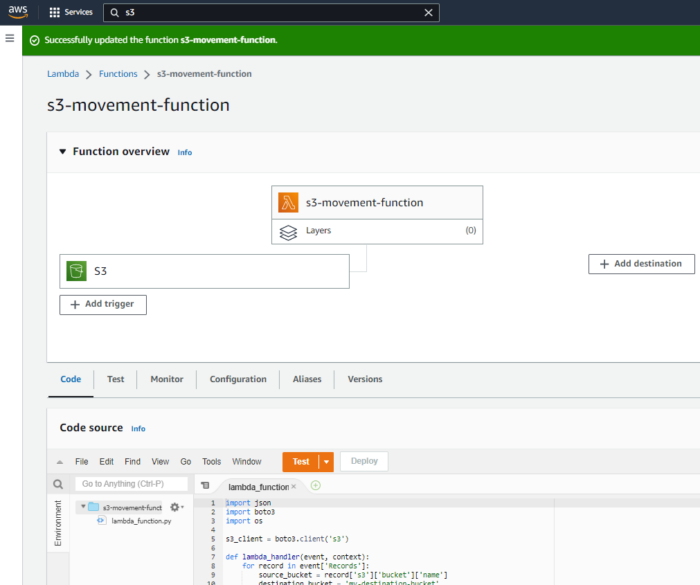
Task: Click the orange Test button
Action: click(x=301, y=462)
